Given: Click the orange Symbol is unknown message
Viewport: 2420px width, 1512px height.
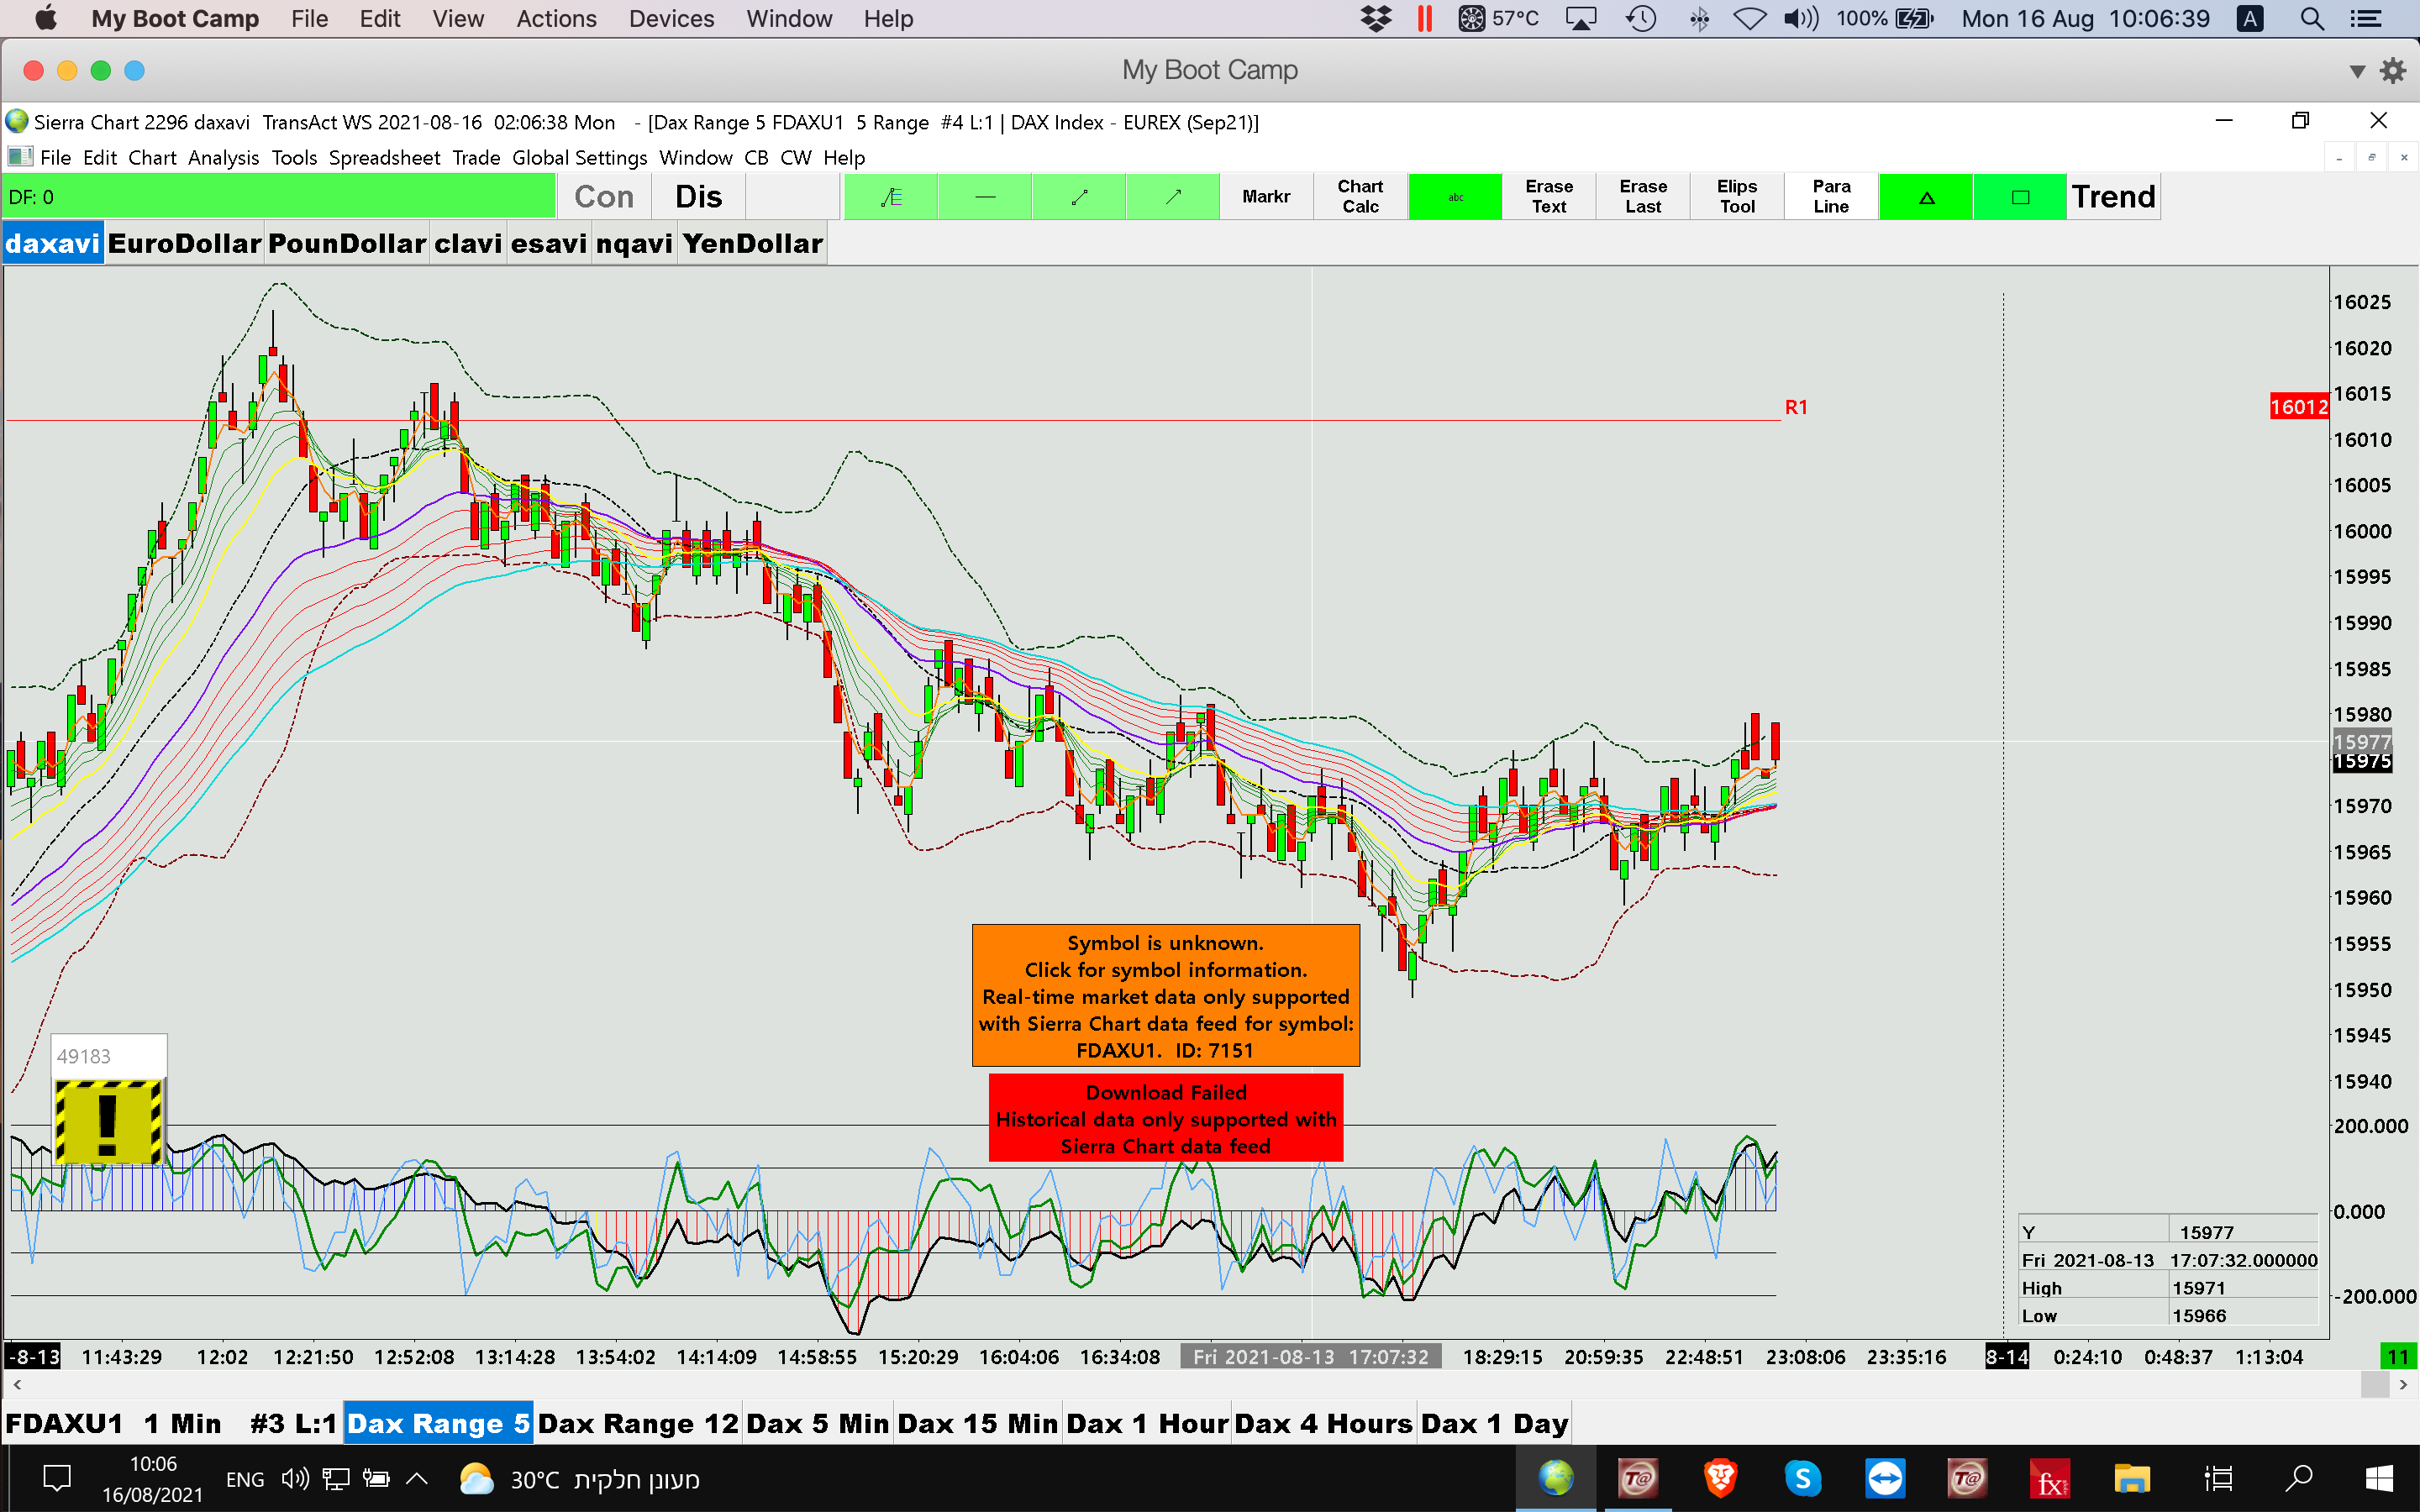Looking at the screenshot, I should 1165,995.
